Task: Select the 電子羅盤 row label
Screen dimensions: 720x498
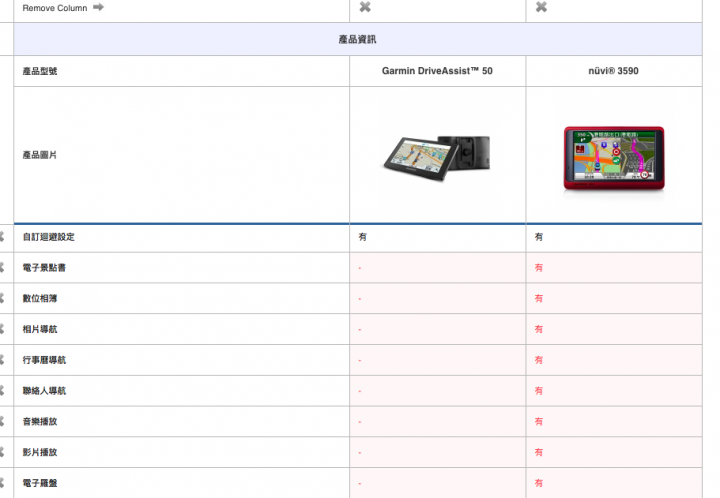Action: pos(40,483)
